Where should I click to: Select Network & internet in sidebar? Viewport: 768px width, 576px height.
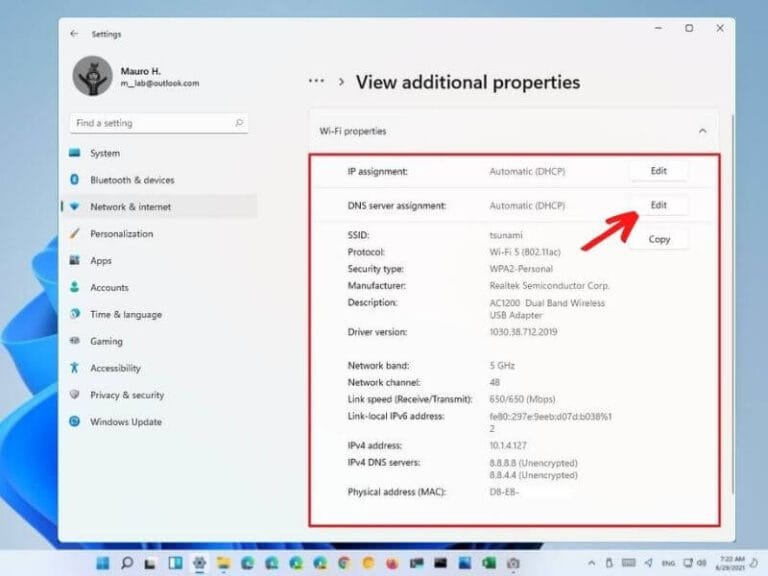pos(159,207)
